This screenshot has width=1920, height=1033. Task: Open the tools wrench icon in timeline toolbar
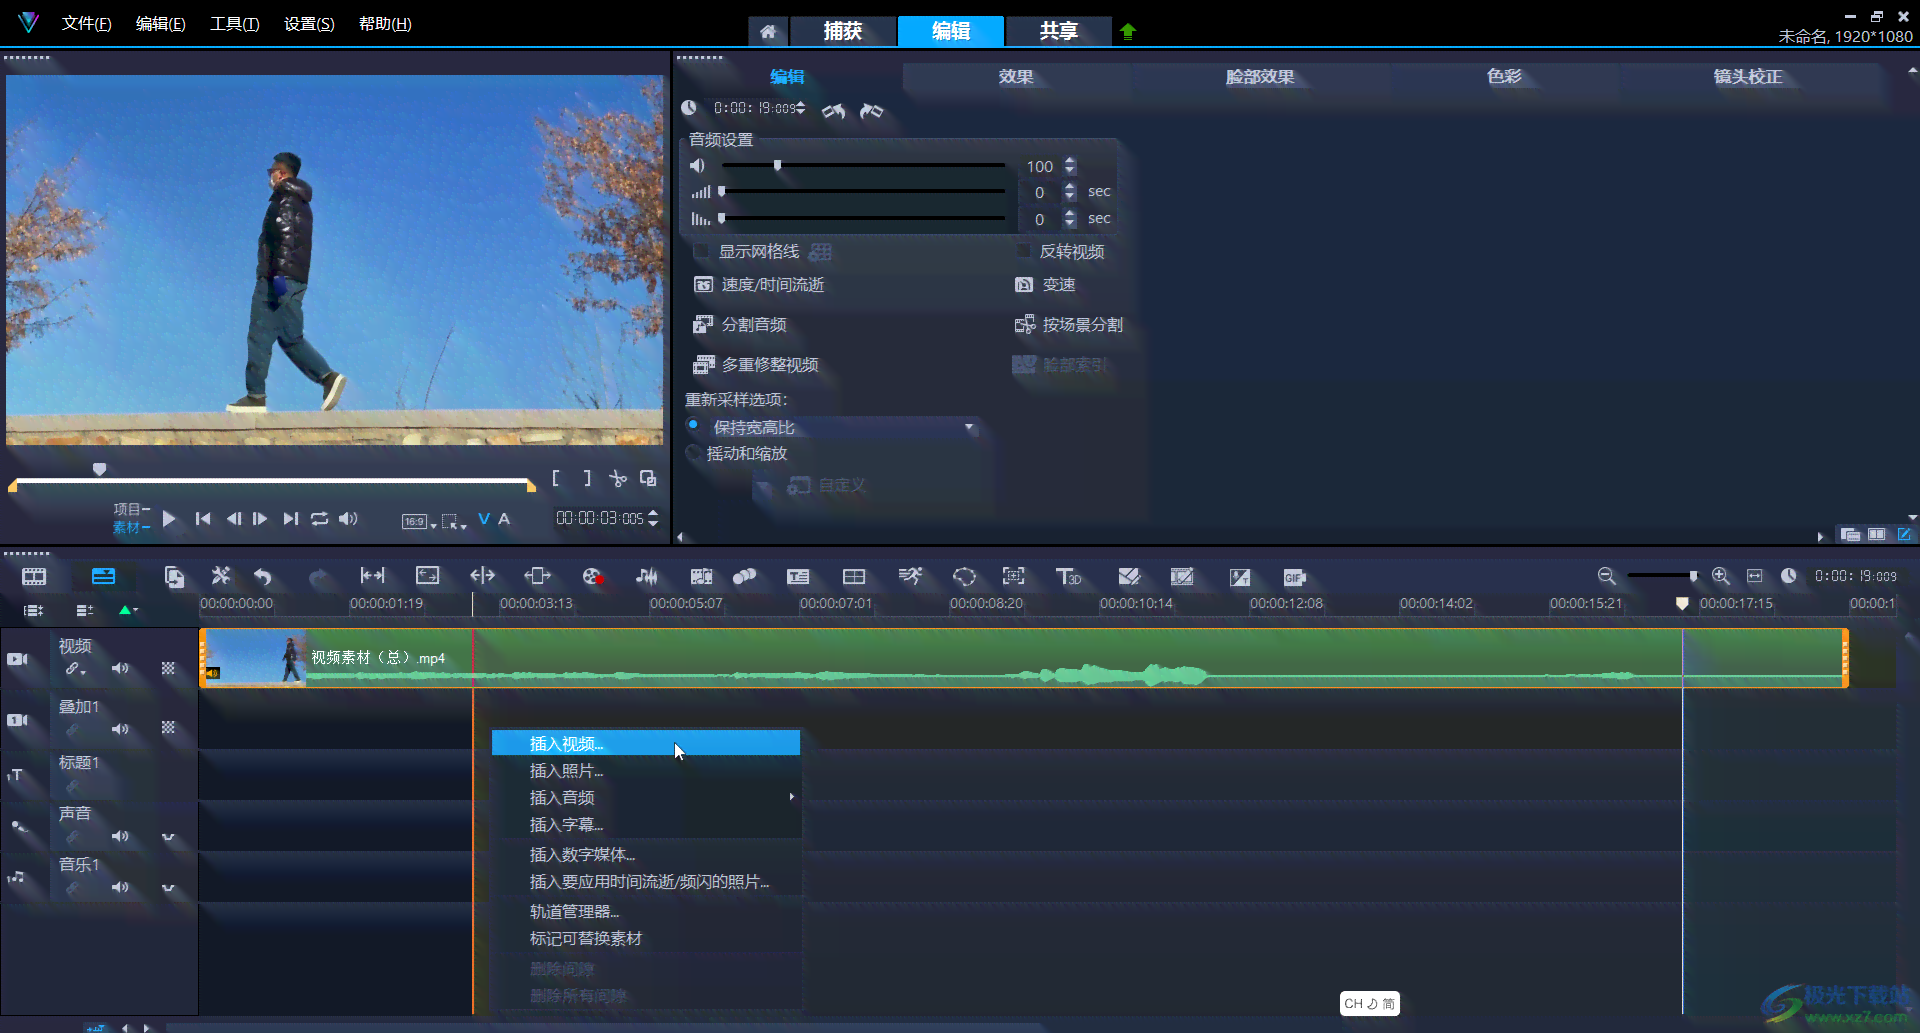220,576
